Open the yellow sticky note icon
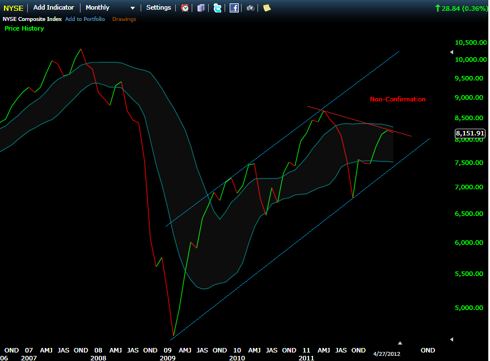Viewport: 490px width, 361px height. tap(267, 8)
